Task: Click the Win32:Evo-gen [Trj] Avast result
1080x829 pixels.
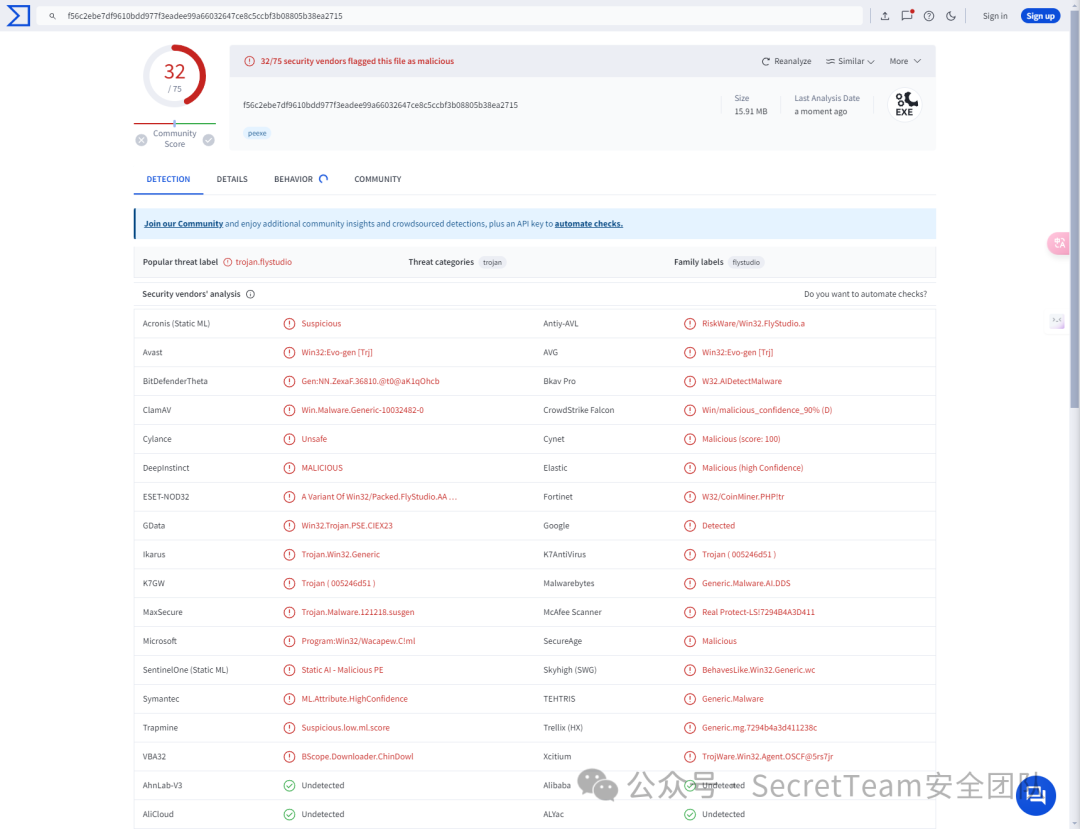Action: click(x=337, y=353)
